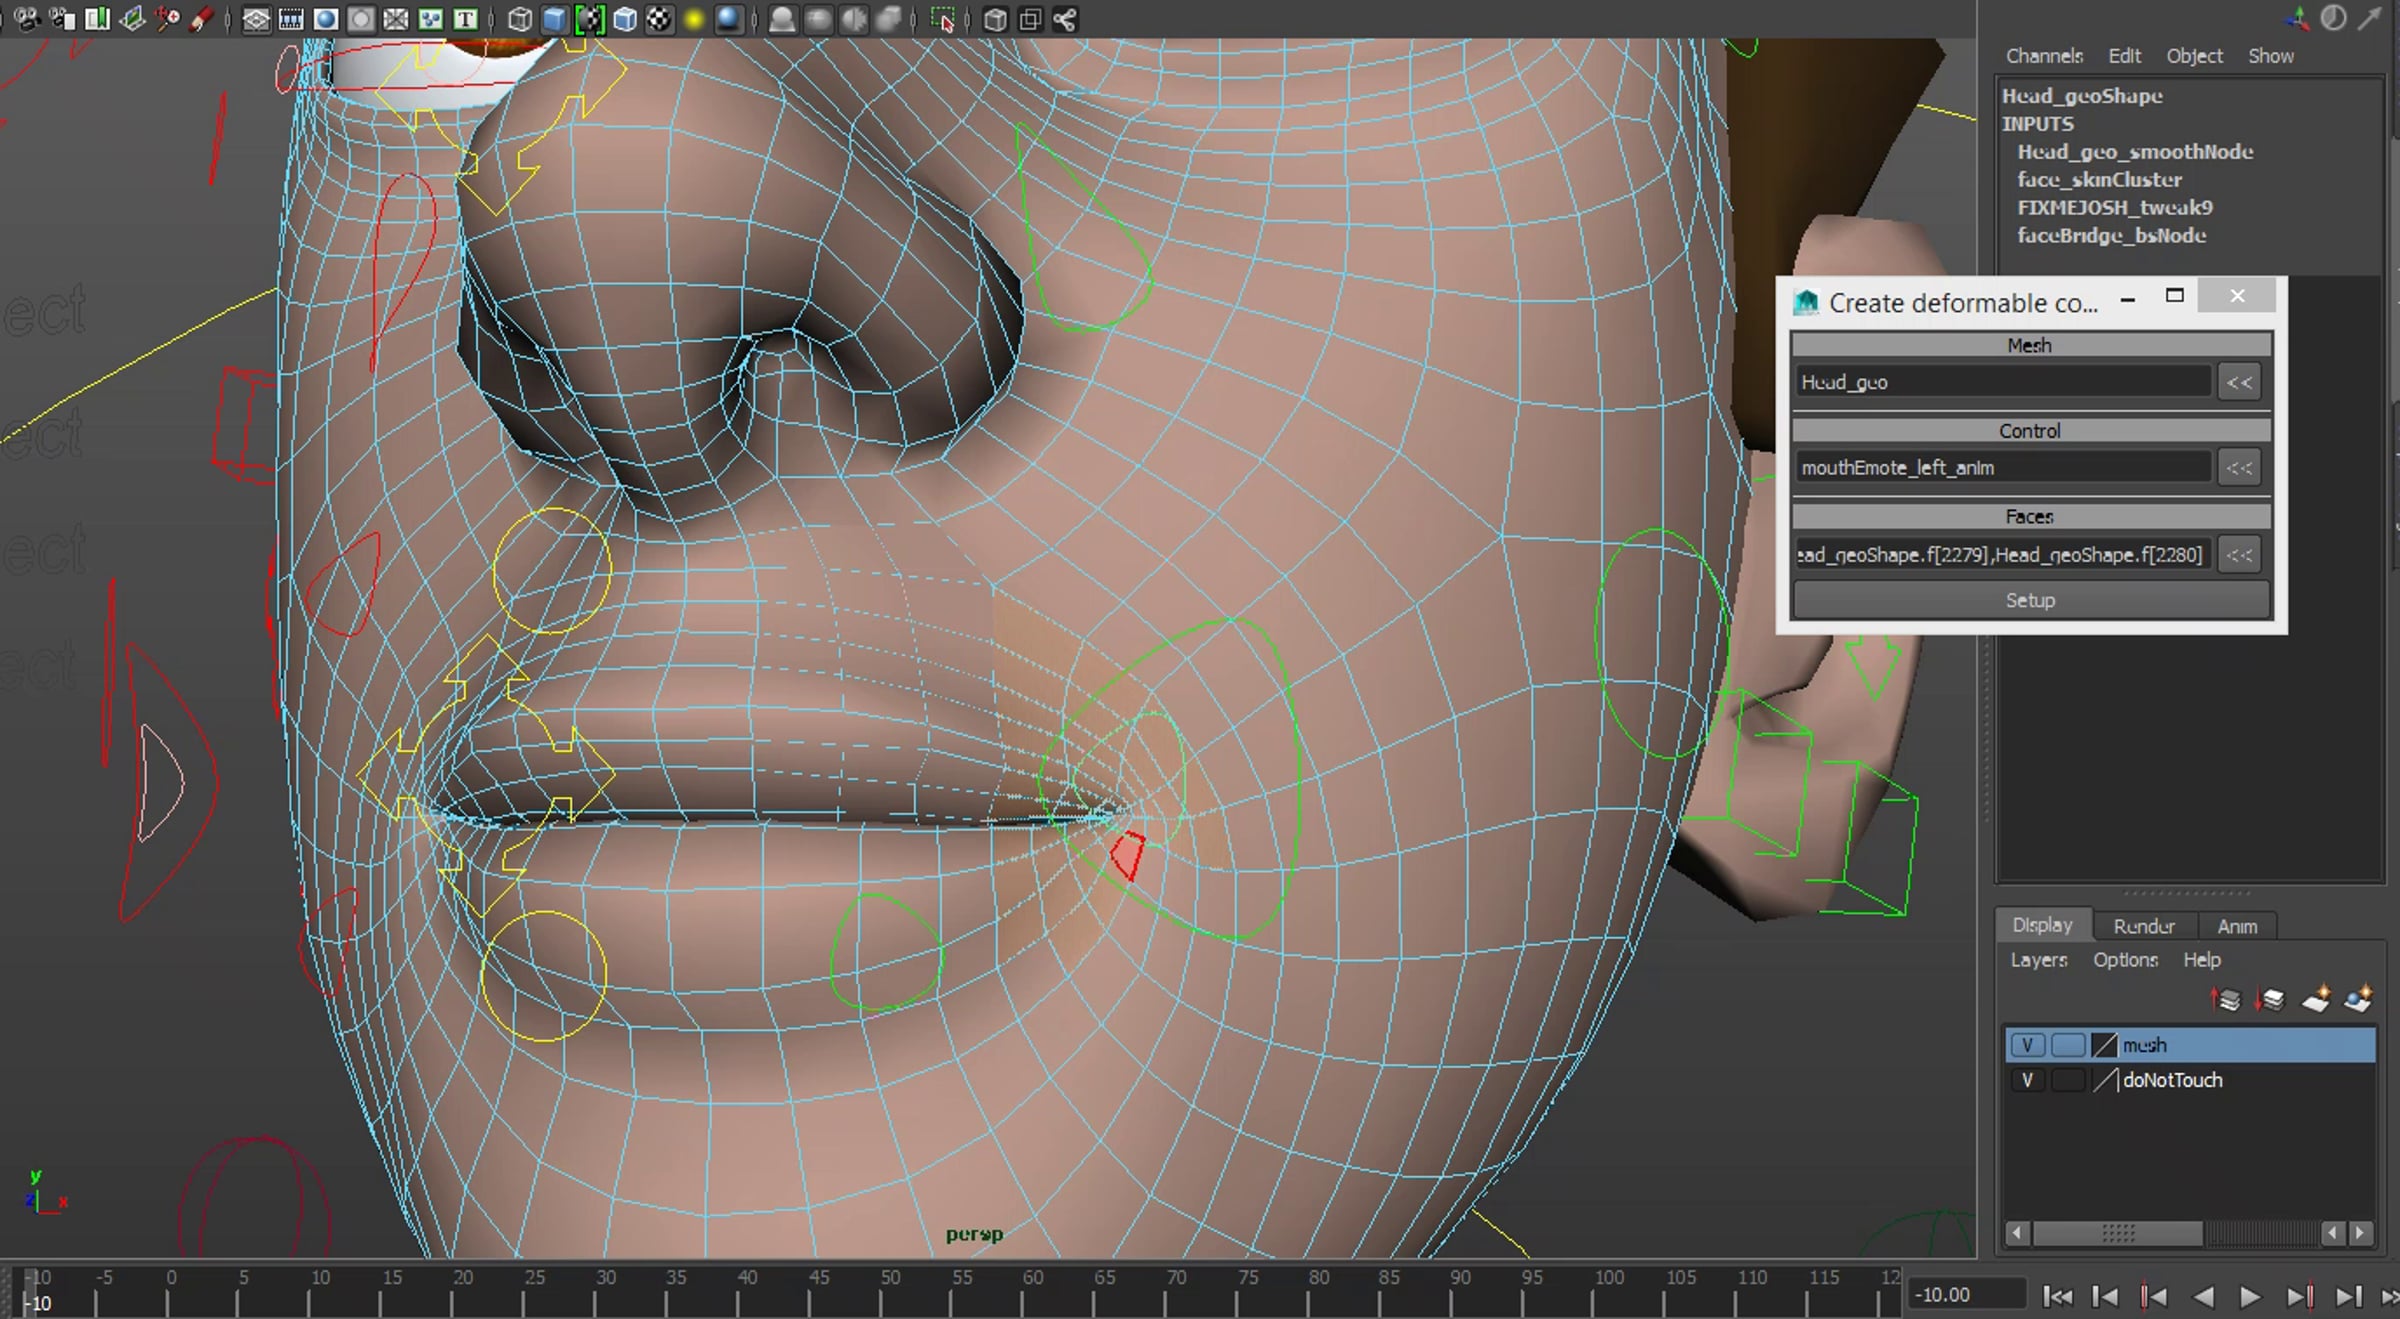Toggle wireframe display cube icon

click(x=519, y=19)
